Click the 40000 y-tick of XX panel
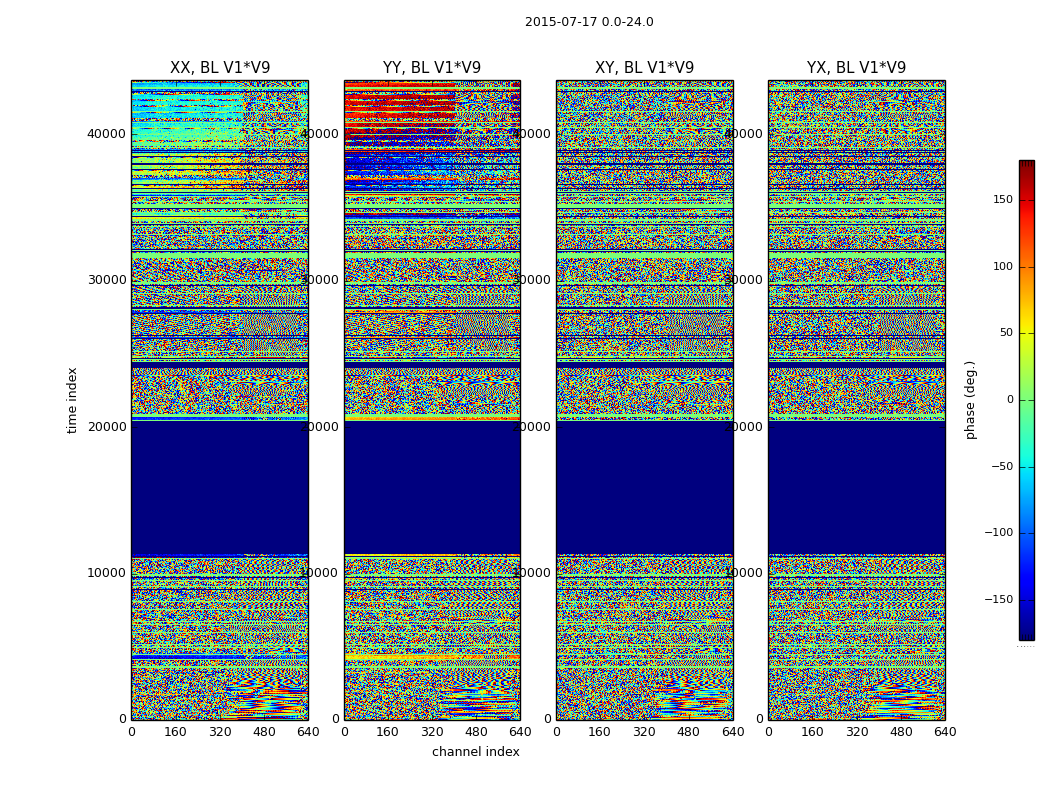 (x=107, y=134)
